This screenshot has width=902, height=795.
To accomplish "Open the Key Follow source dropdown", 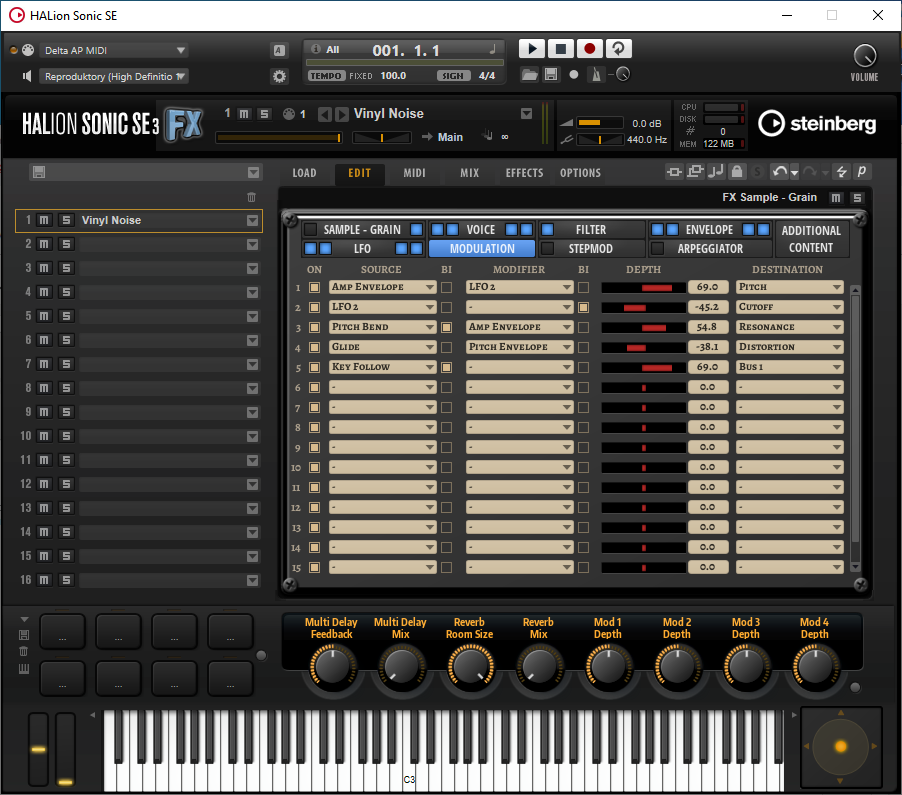I will coord(383,367).
